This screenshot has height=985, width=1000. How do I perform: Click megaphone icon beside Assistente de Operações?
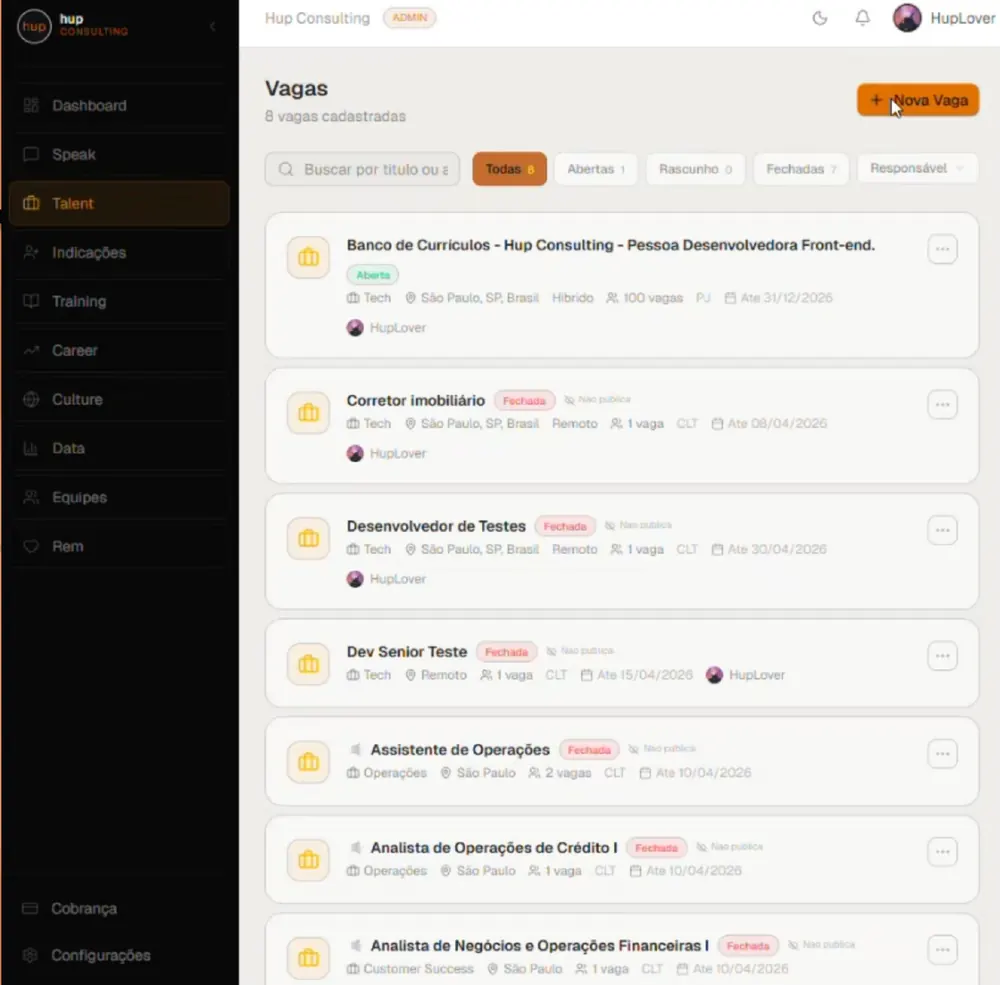356,749
